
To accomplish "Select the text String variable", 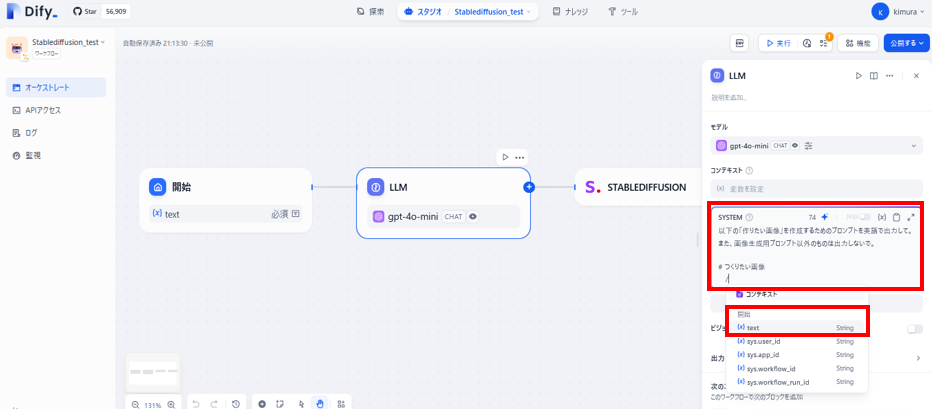I will pyautogui.click(x=796, y=328).
